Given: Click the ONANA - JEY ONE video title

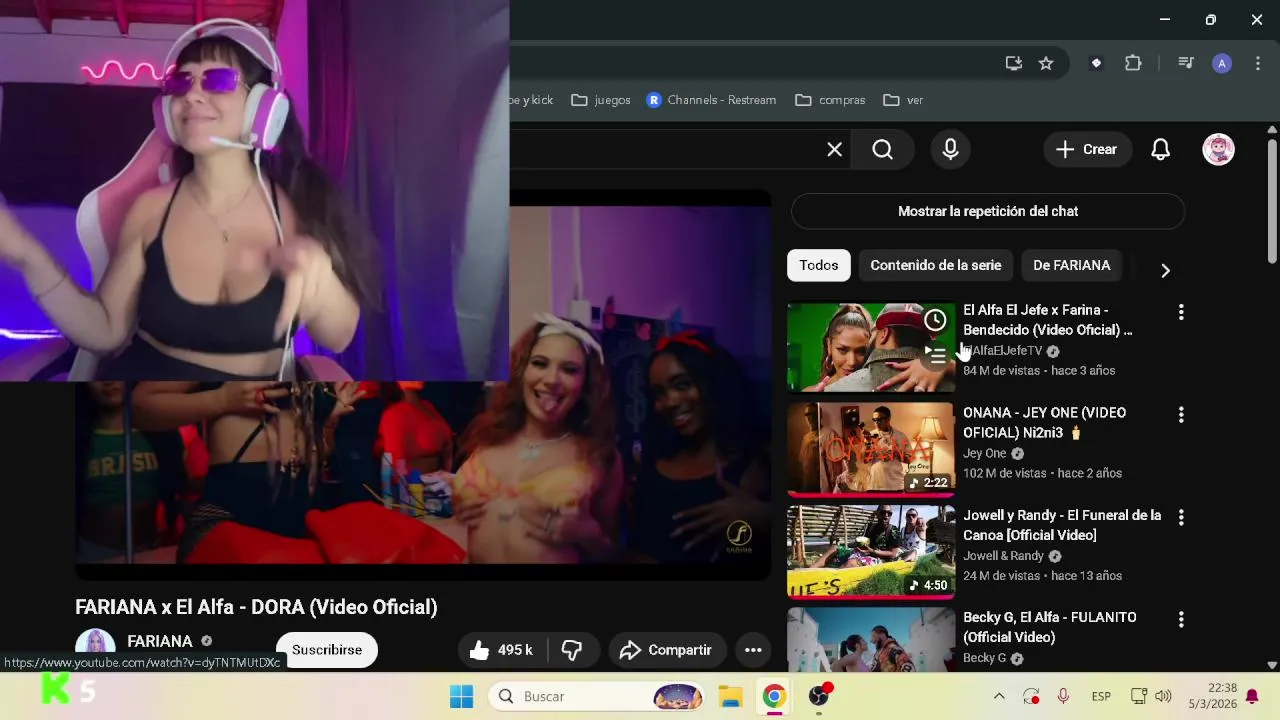Looking at the screenshot, I should pos(1044,423).
